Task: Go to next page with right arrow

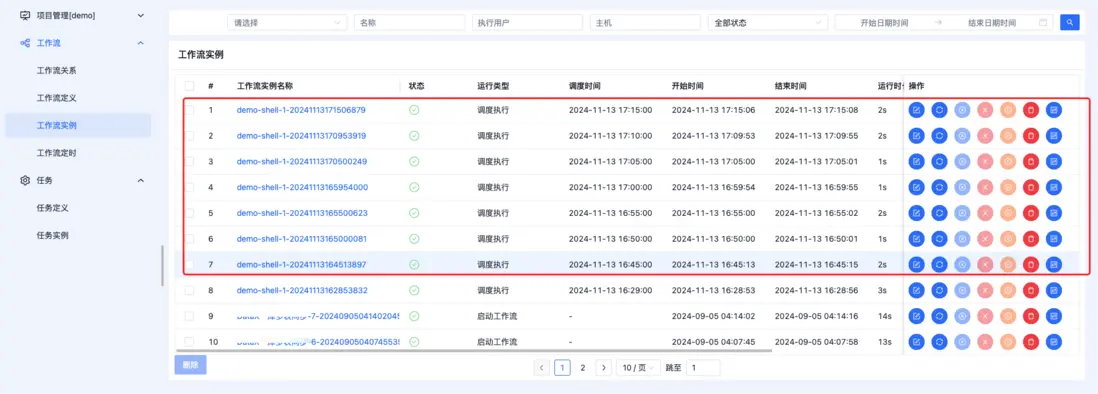Action: tap(605, 367)
